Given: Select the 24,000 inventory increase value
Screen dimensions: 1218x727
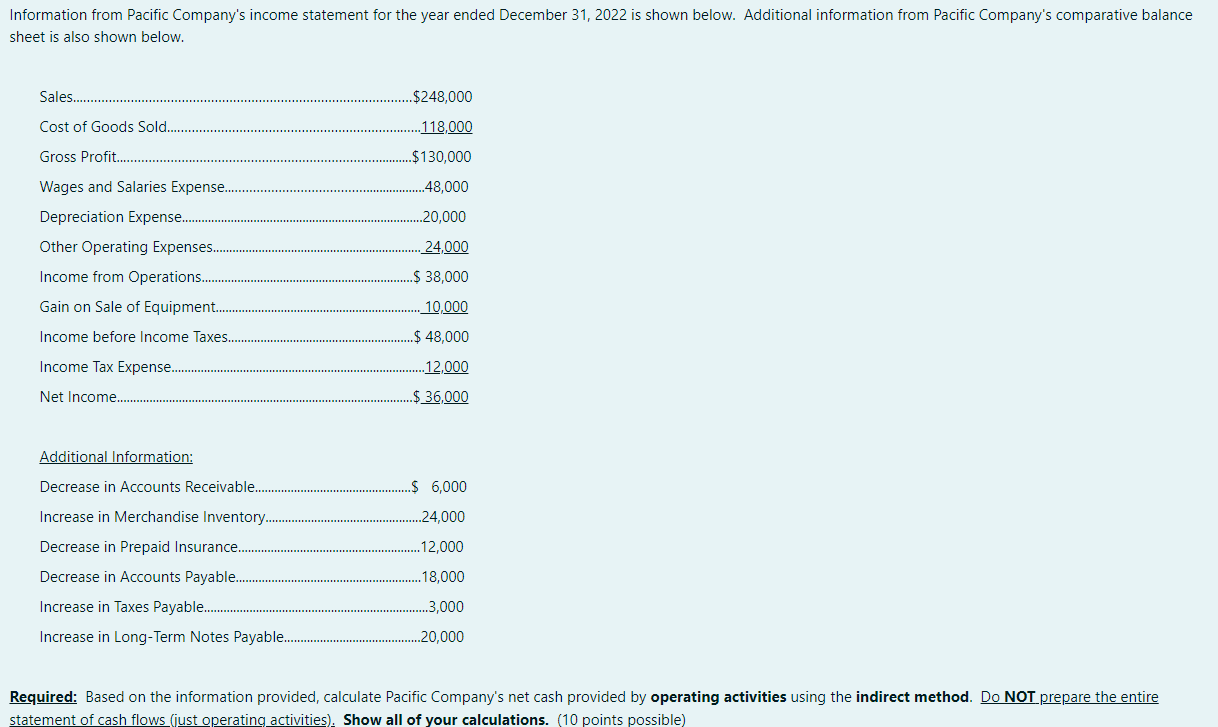Looking at the screenshot, I should pyautogui.click(x=443, y=517).
